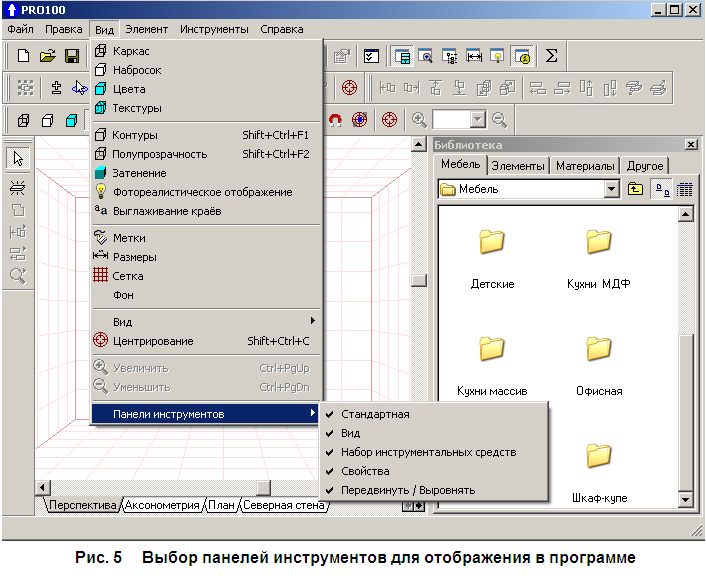Toggle Передвинуть / Выровнять toolbar
The height and width of the screenshot is (578, 706).
[408, 490]
